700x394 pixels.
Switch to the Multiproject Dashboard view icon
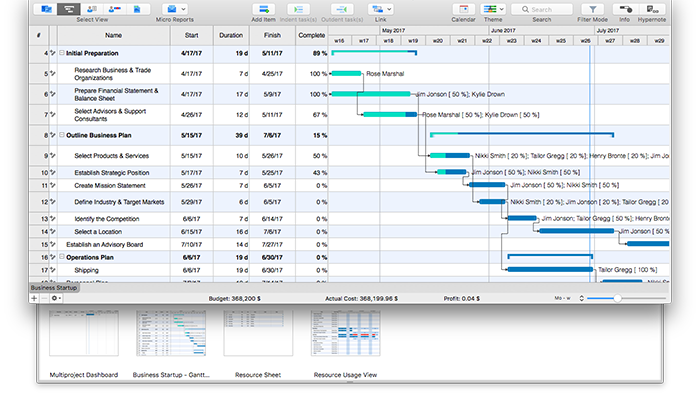46,9
